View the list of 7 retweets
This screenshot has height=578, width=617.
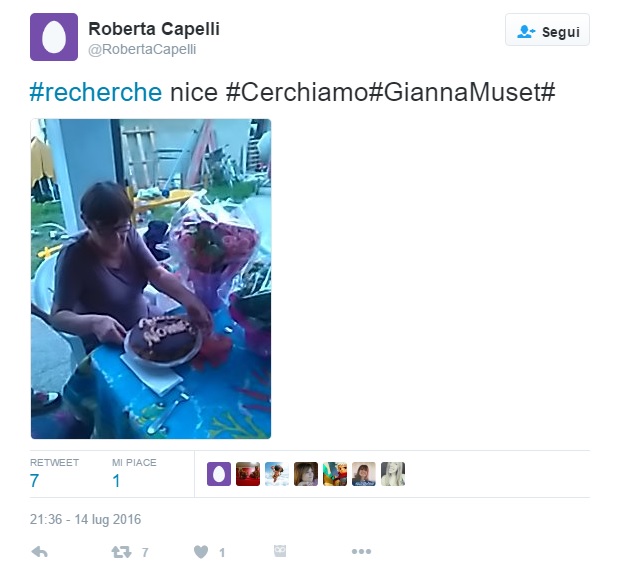click(x=54, y=474)
